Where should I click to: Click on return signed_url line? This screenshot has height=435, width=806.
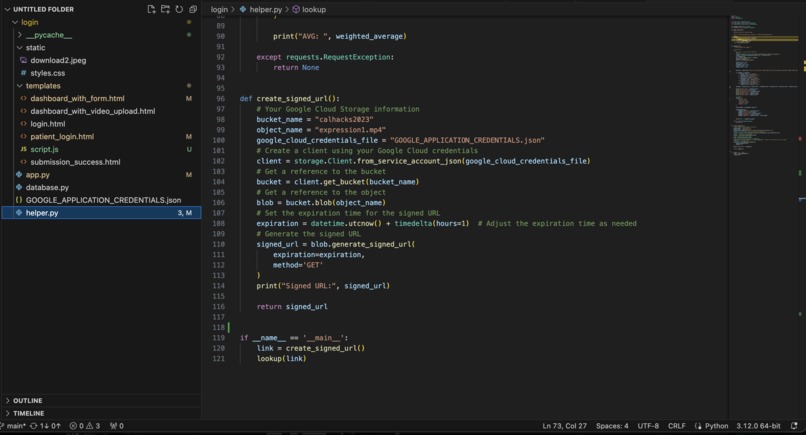point(291,306)
